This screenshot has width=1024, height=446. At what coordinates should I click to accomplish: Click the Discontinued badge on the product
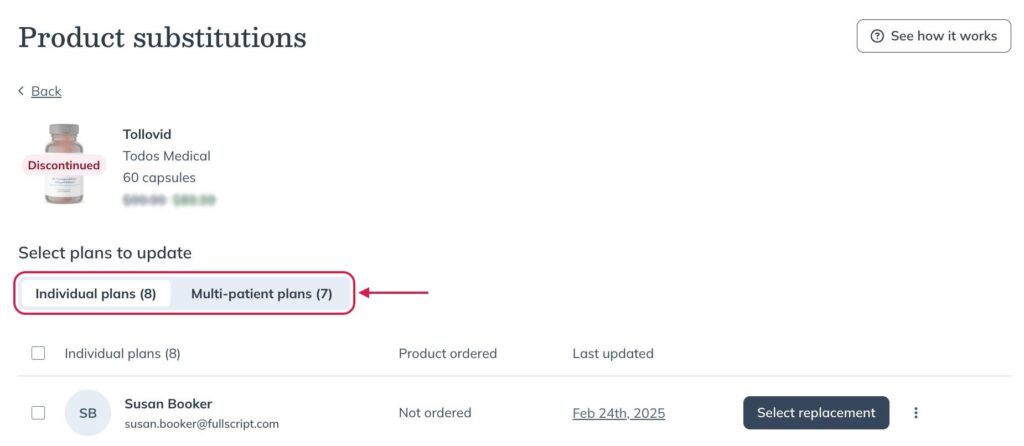[63, 165]
